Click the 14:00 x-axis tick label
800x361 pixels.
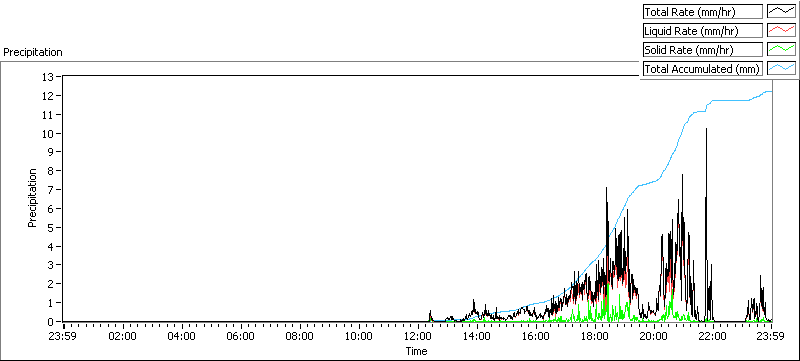[x=477, y=336]
